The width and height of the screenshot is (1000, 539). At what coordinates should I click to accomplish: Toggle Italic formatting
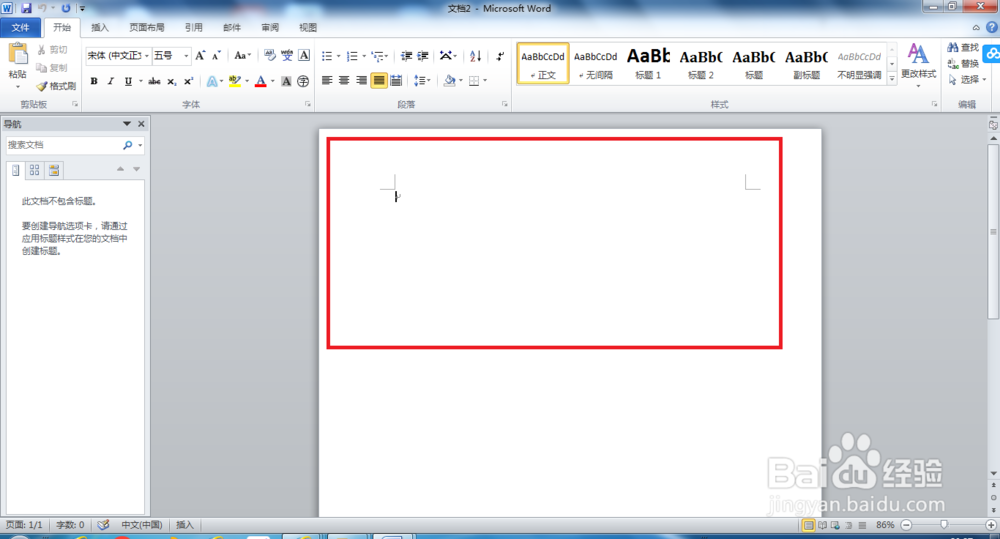(x=110, y=81)
